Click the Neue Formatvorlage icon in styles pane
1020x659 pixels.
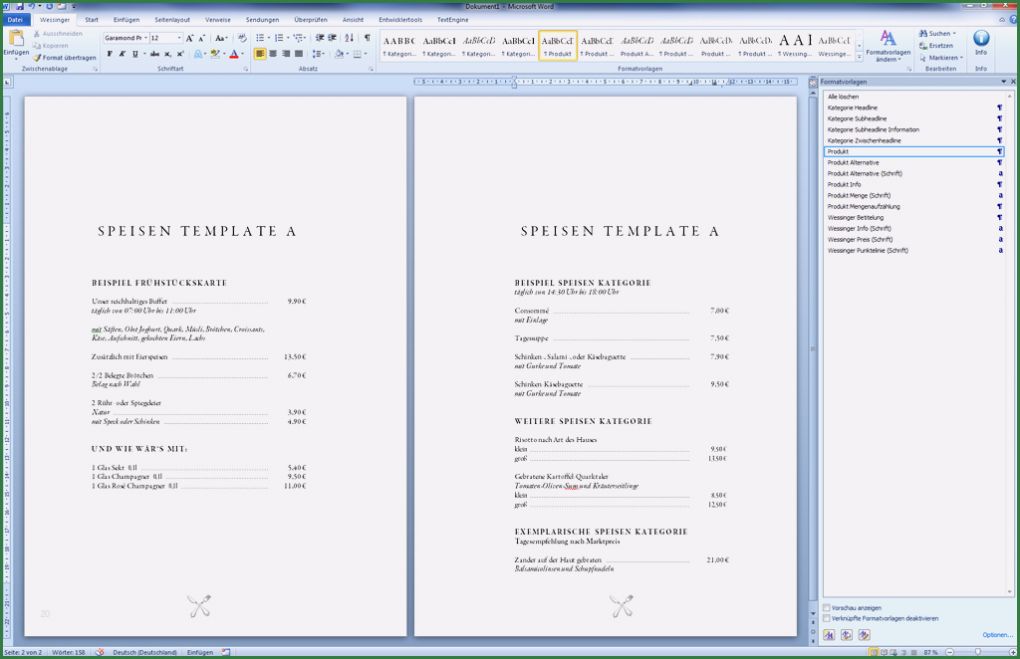pyautogui.click(x=828, y=633)
